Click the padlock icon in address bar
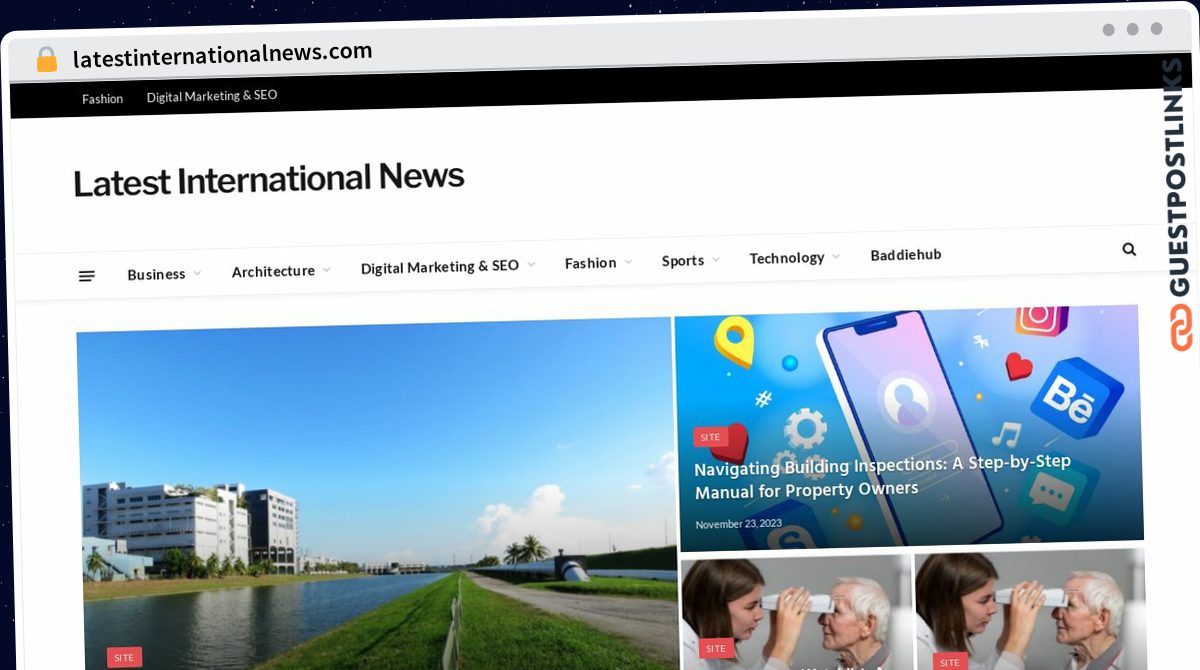Image resolution: width=1200 pixels, height=670 pixels. pyautogui.click(x=46, y=59)
